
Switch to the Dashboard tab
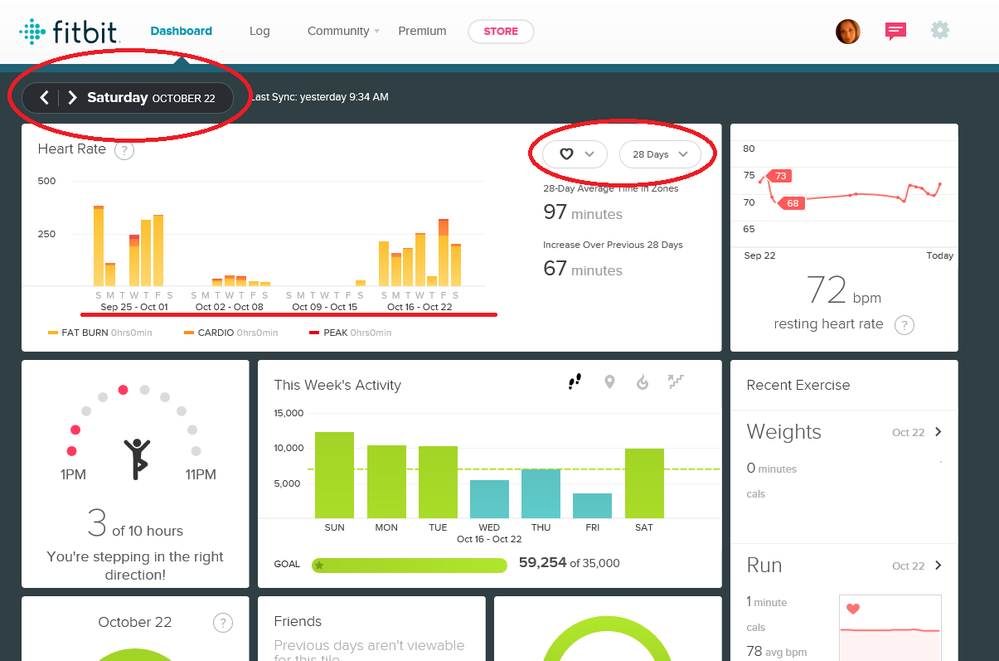click(181, 31)
